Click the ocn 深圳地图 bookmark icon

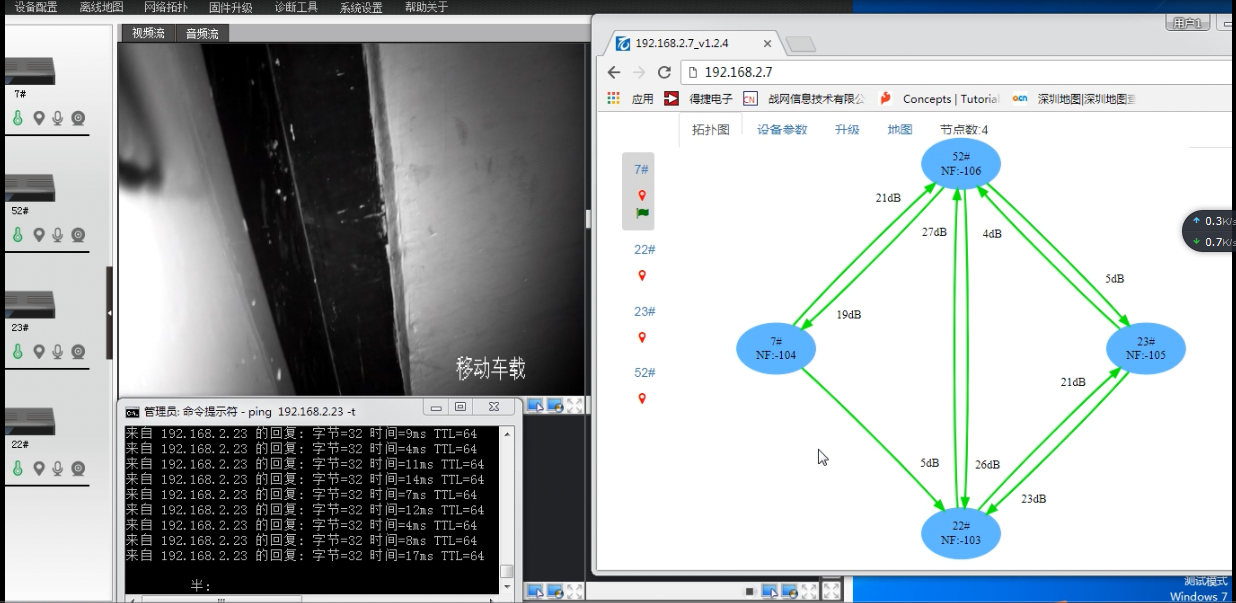(x=1019, y=98)
